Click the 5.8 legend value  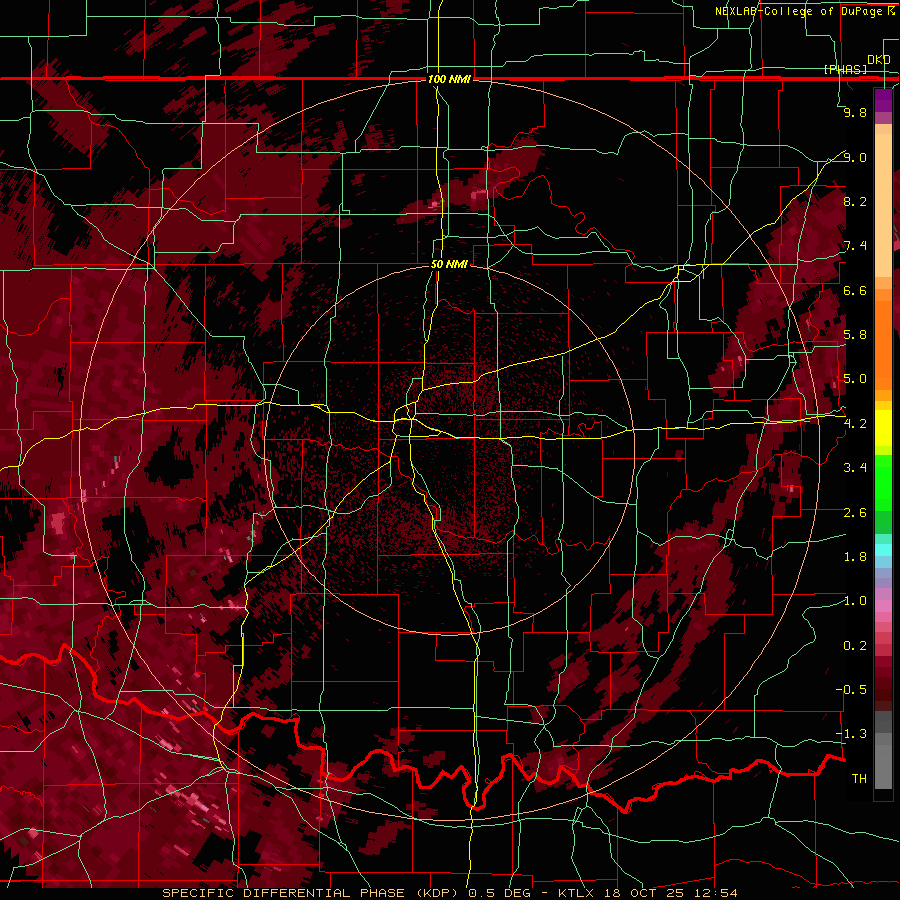(x=855, y=335)
